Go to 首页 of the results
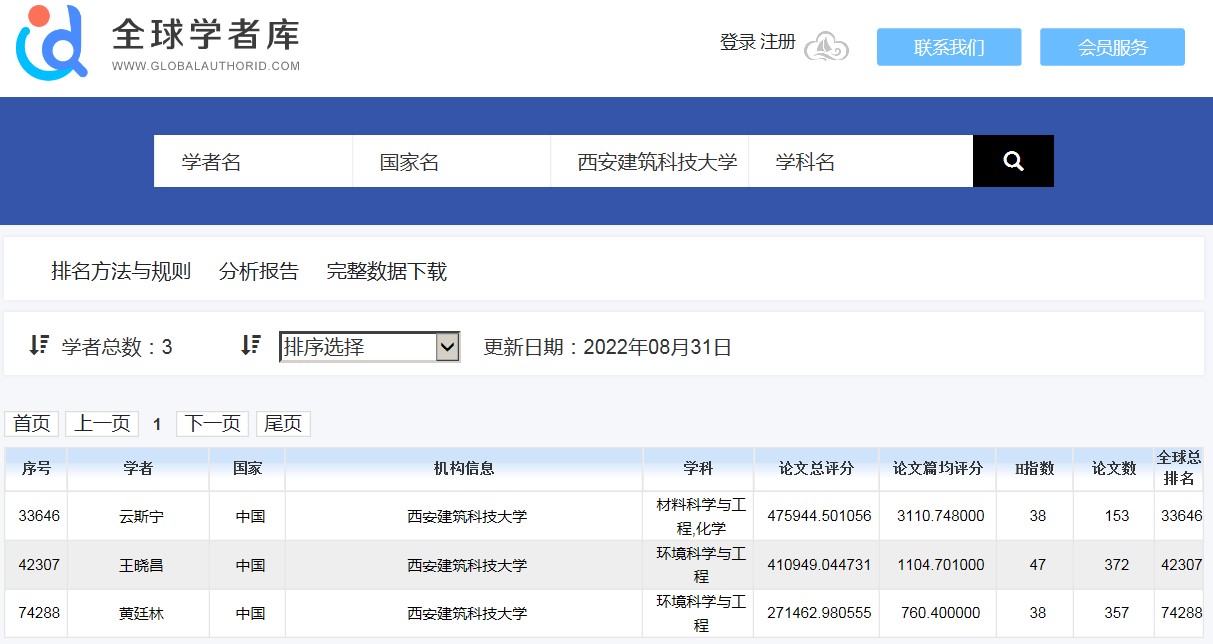 click(32, 424)
